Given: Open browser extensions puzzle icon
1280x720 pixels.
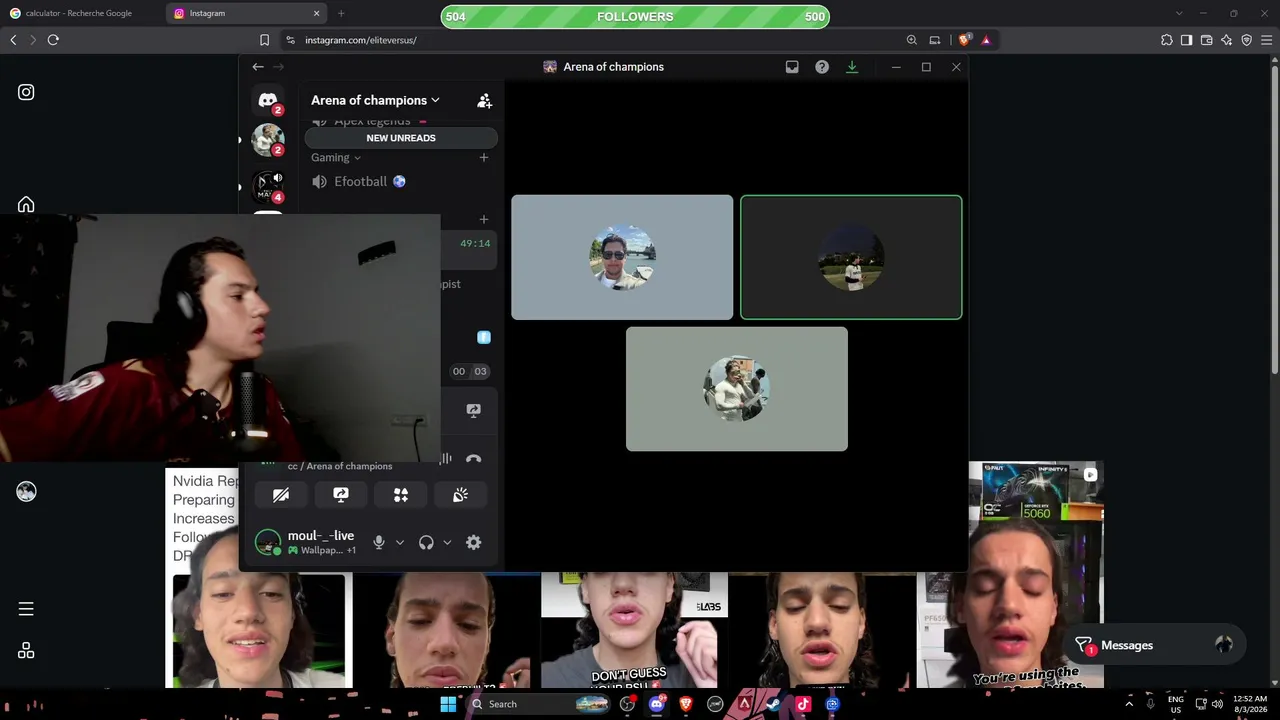Looking at the screenshot, I should (1167, 40).
